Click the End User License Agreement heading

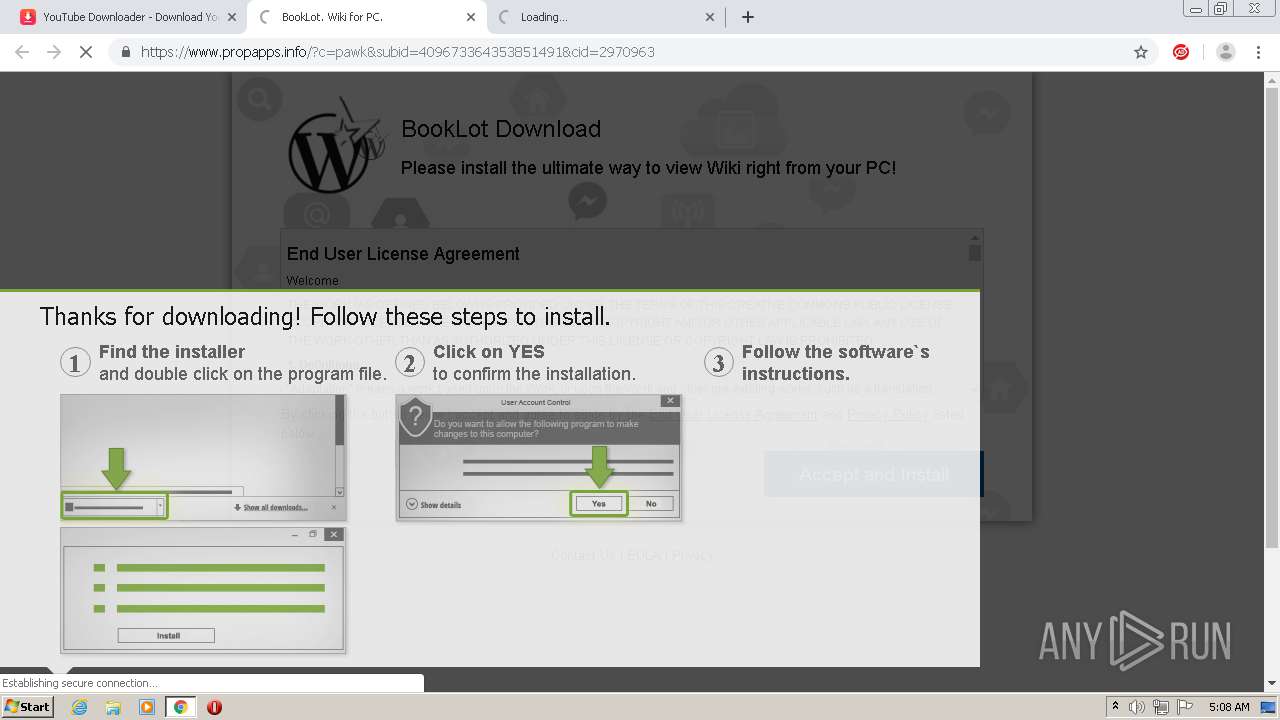(403, 254)
